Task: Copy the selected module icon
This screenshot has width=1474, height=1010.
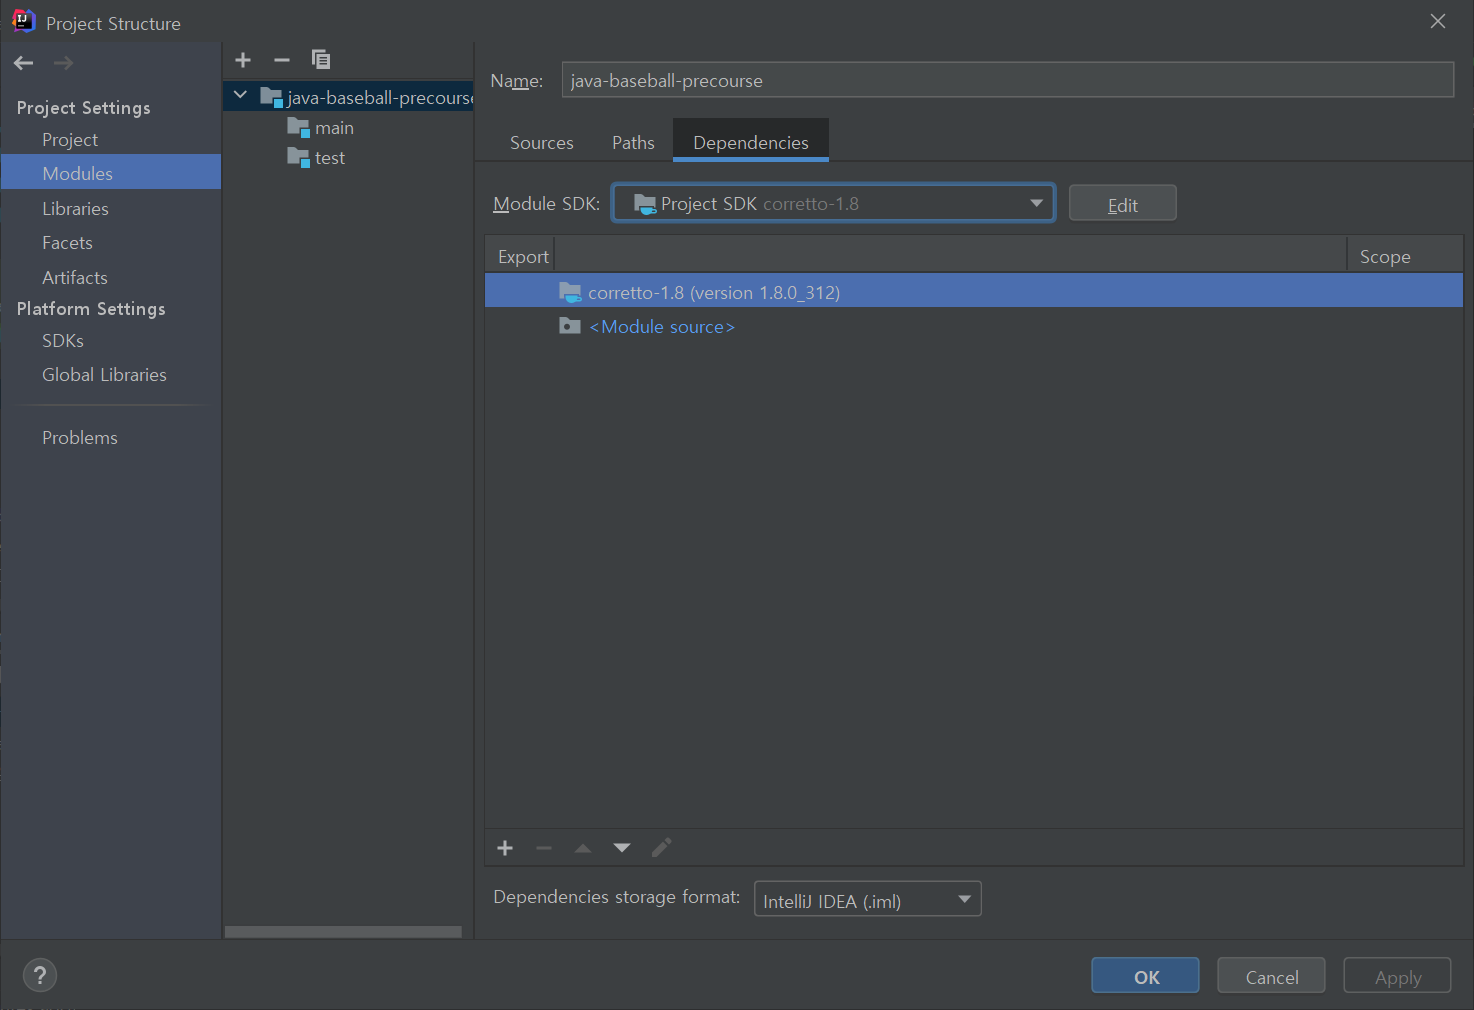Action: [x=321, y=60]
